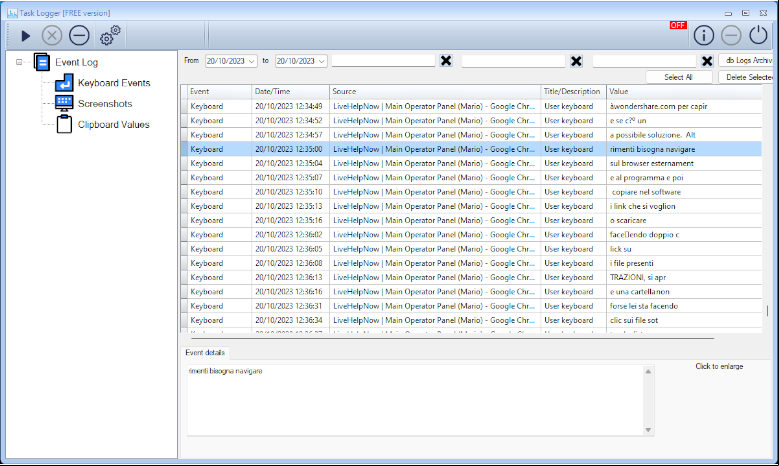This screenshot has width=779, height=466.
Task: Click the first filter text field
Action: coord(383,61)
